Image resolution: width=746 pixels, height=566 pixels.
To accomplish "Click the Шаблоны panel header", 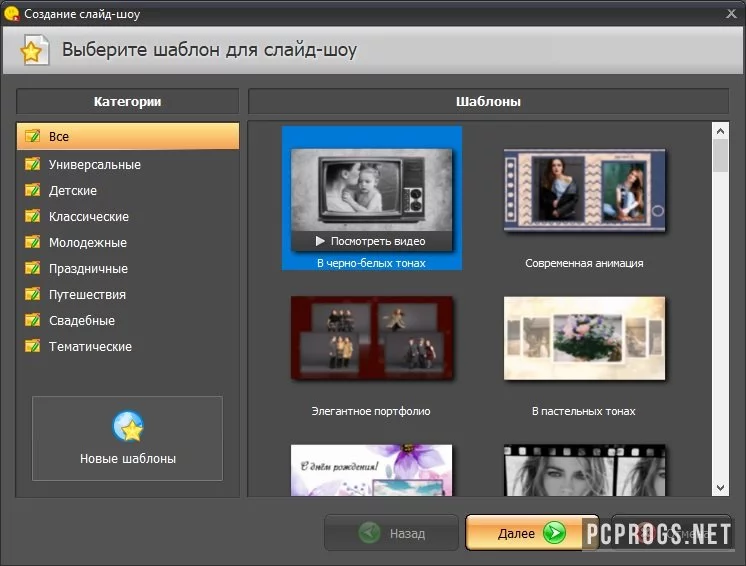I will click(x=489, y=101).
